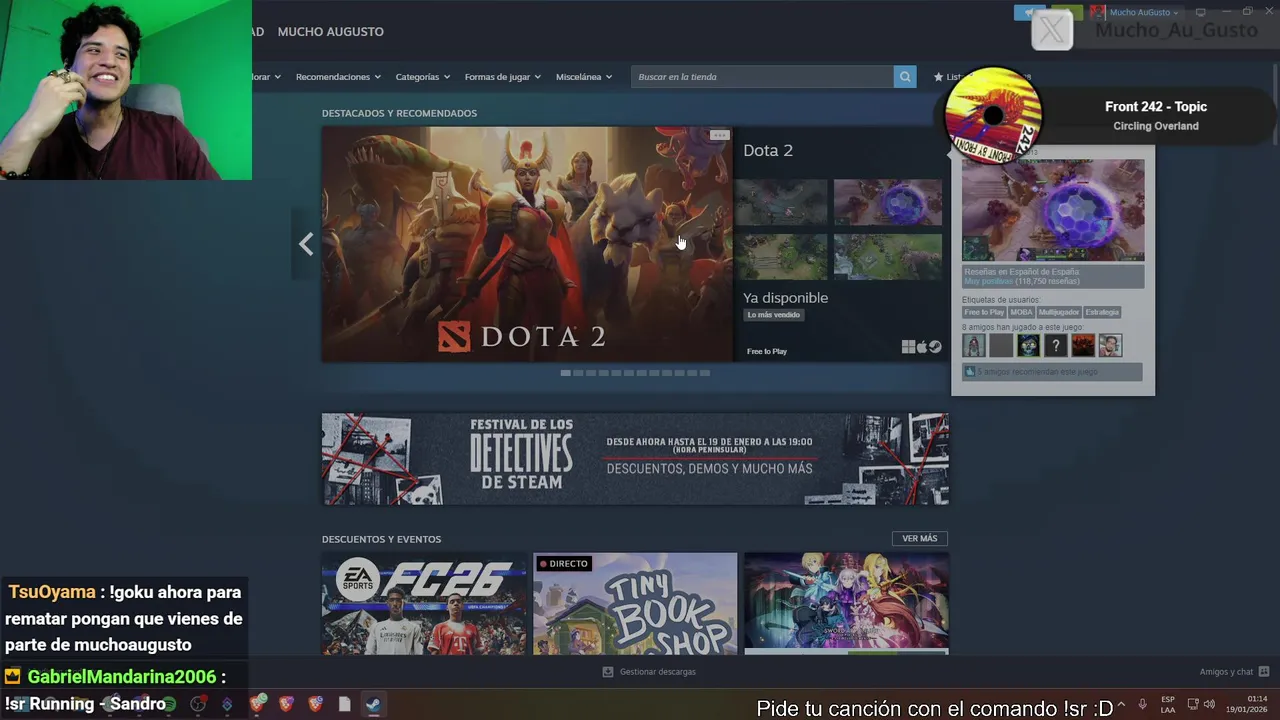This screenshot has height=720, width=1280.
Task: Open the Amigos y chat icon
Action: pyautogui.click(x=1264, y=672)
